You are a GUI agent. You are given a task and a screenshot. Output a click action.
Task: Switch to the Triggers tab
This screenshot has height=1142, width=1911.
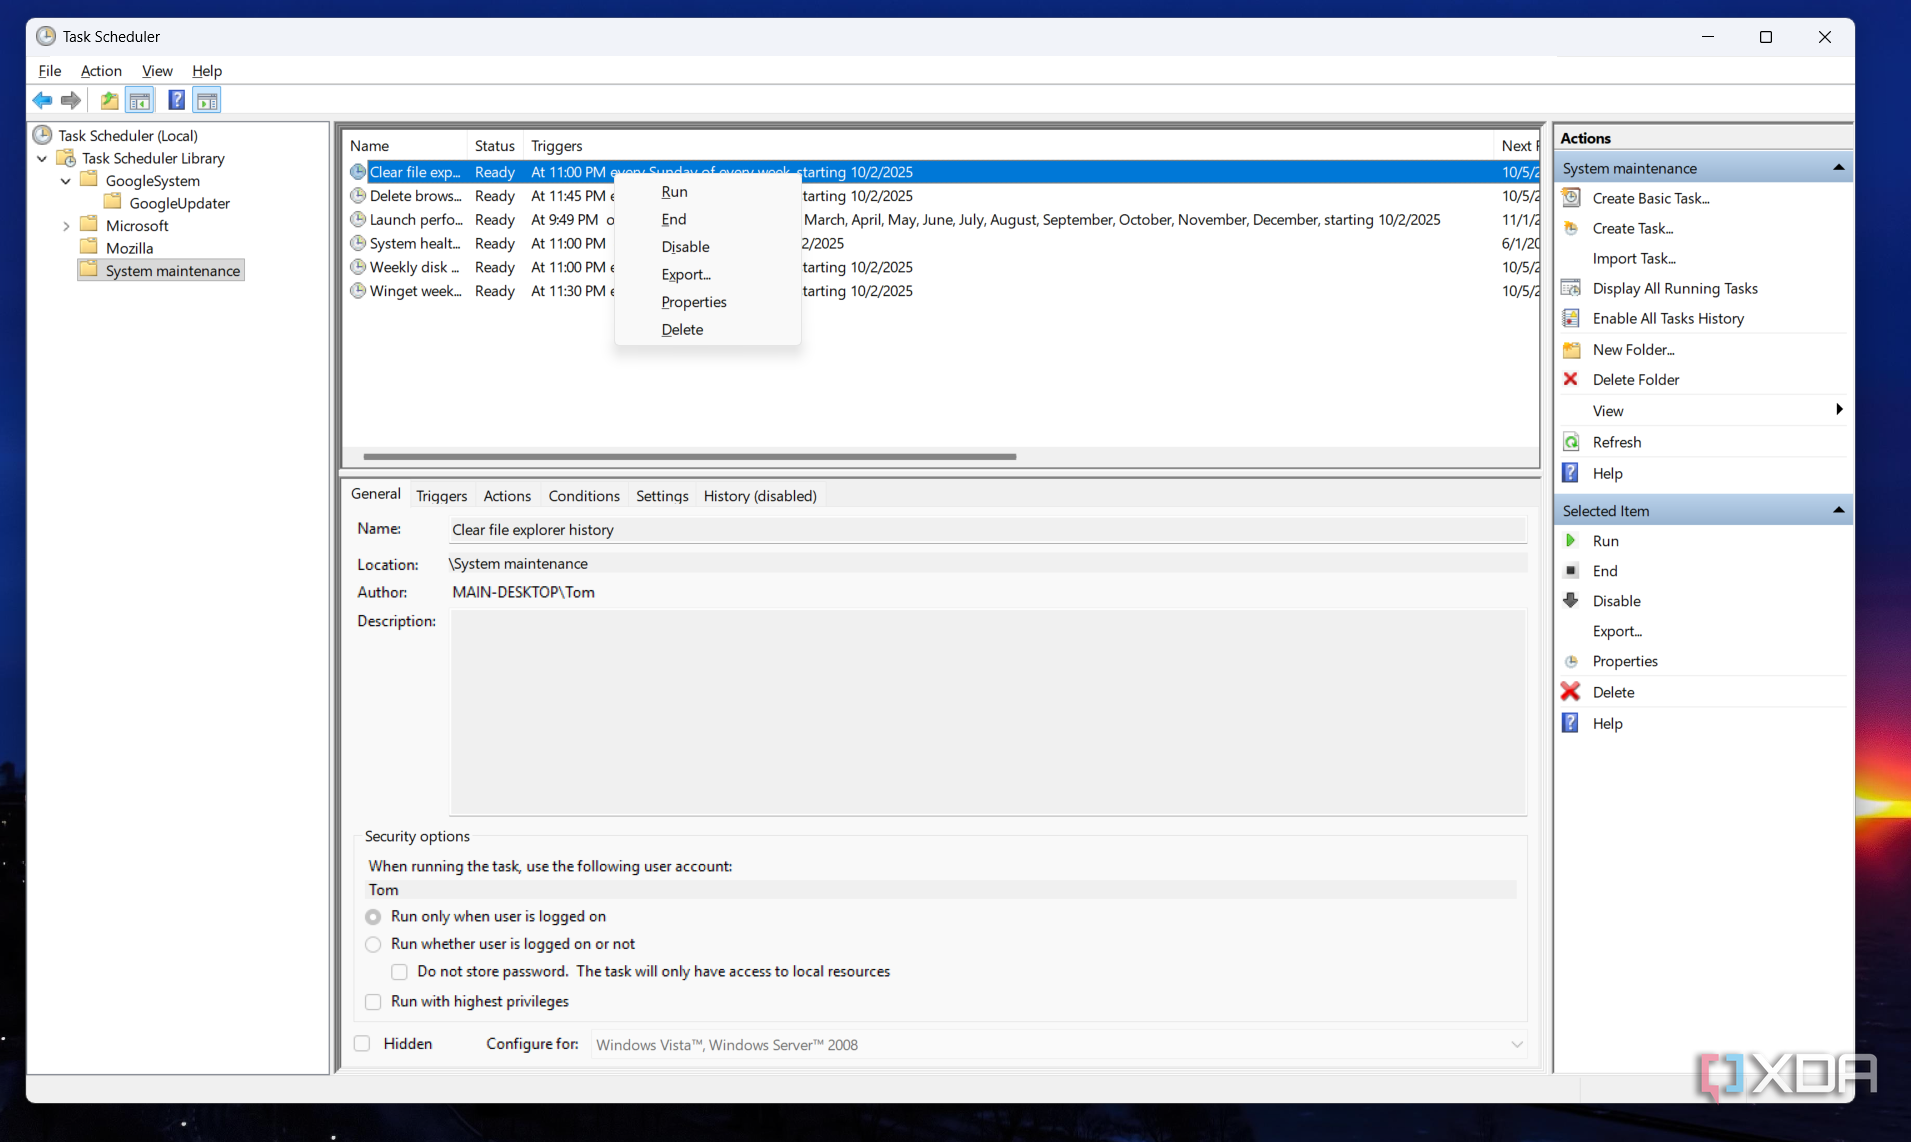(441, 495)
